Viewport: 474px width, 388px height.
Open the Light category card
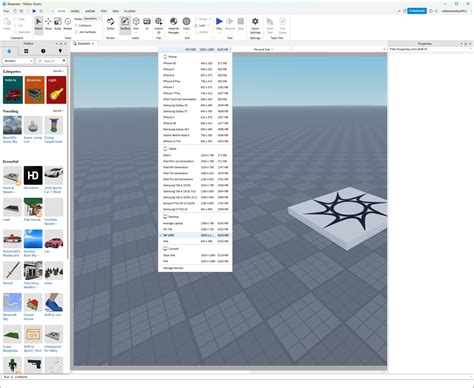[56, 90]
